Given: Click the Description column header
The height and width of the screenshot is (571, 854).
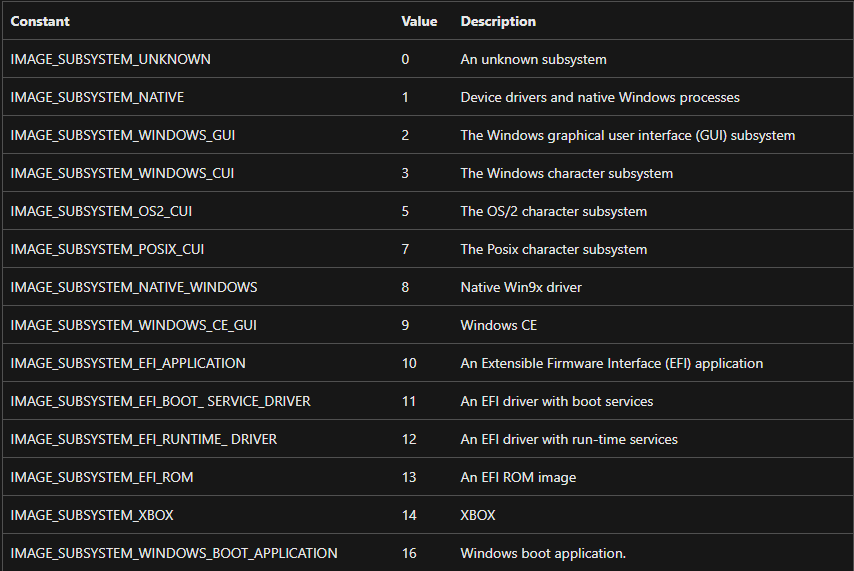Looking at the screenshot, I should point(498,21).
